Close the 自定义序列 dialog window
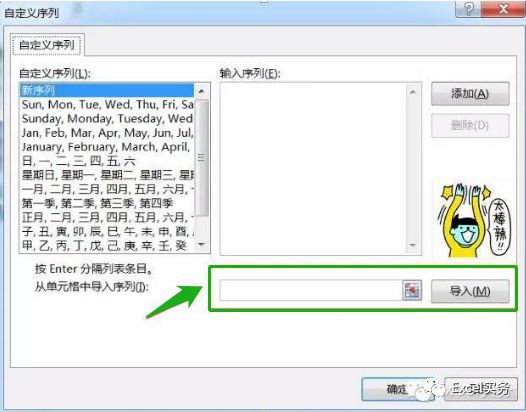The height and width of the screenshot is (412, 526). pos(502,9)
